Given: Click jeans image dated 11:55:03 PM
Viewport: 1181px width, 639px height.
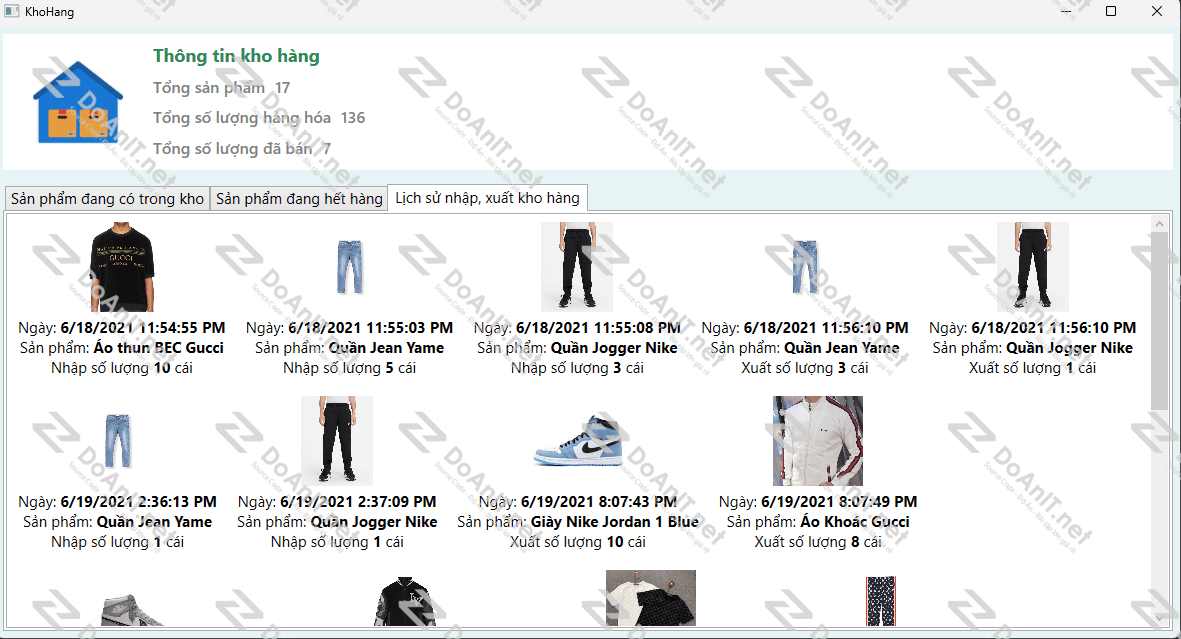Looking at the screenshot, I should click(x=349, y=267).
